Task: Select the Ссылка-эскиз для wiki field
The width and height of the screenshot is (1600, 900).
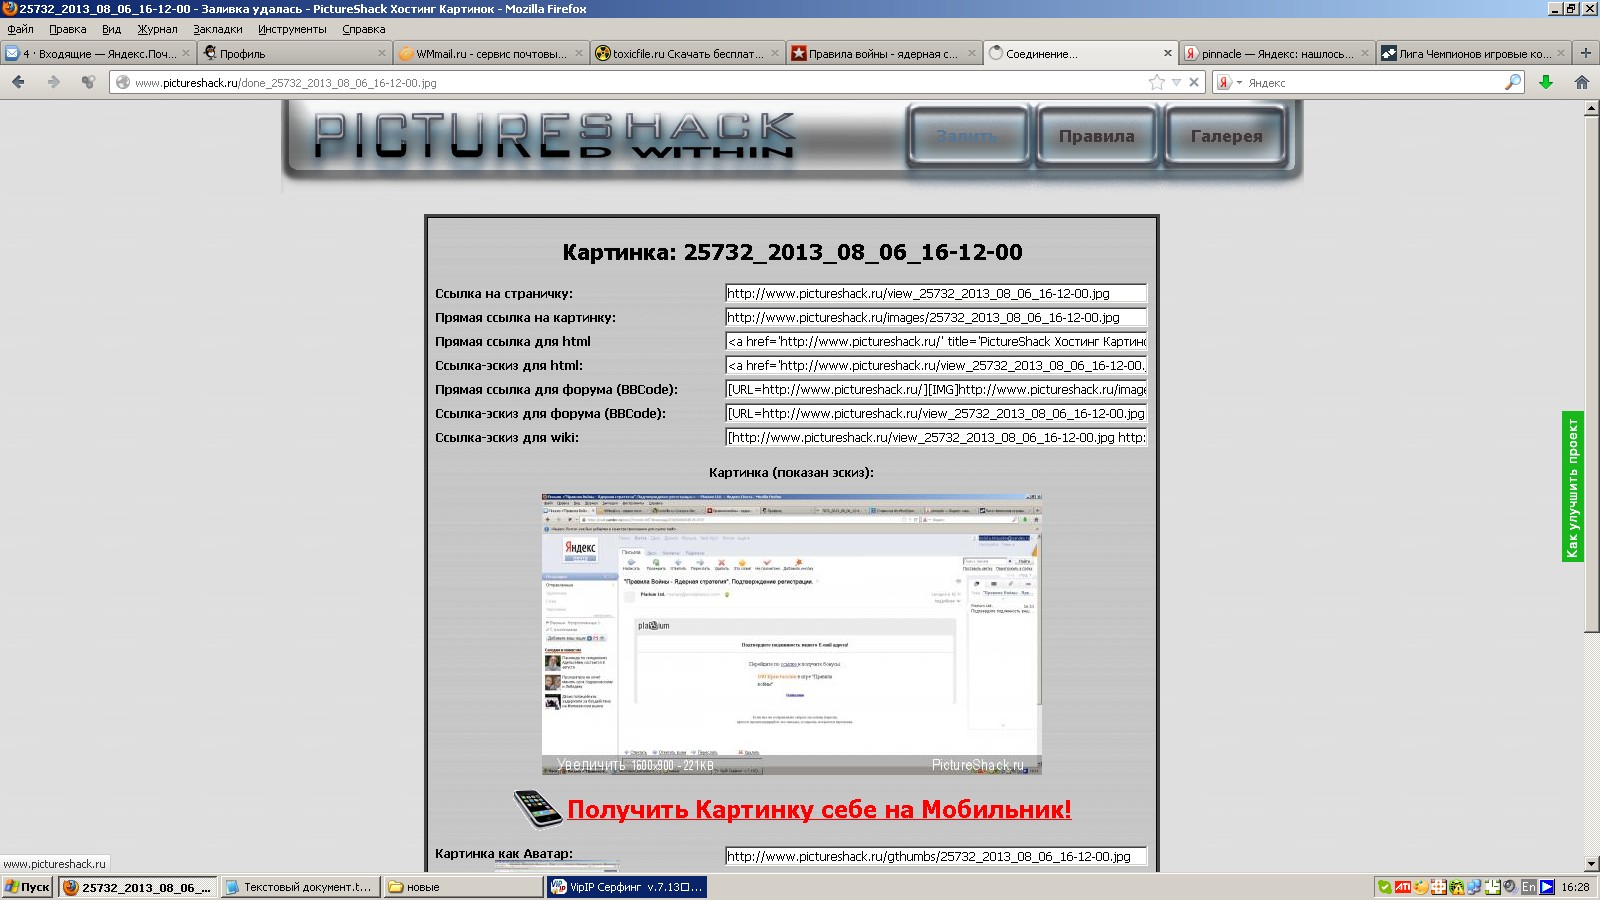Action: [x=935, y=437]
